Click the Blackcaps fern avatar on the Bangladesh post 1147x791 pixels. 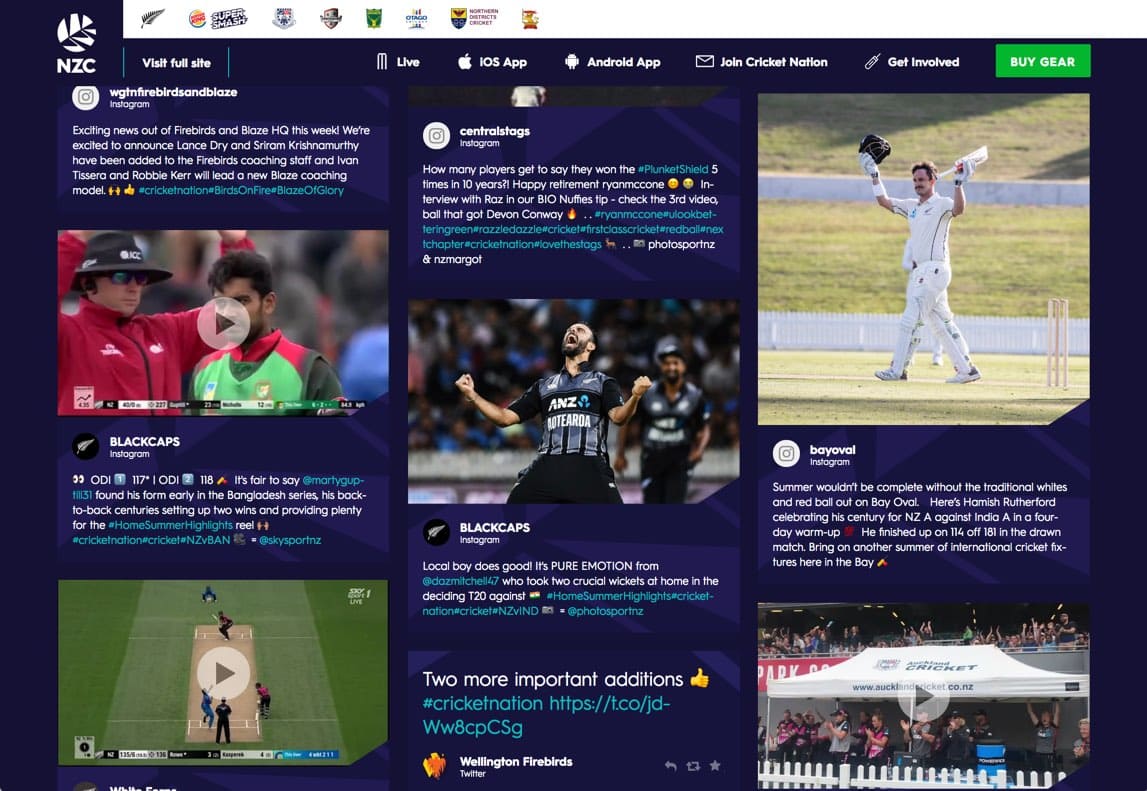86,446
